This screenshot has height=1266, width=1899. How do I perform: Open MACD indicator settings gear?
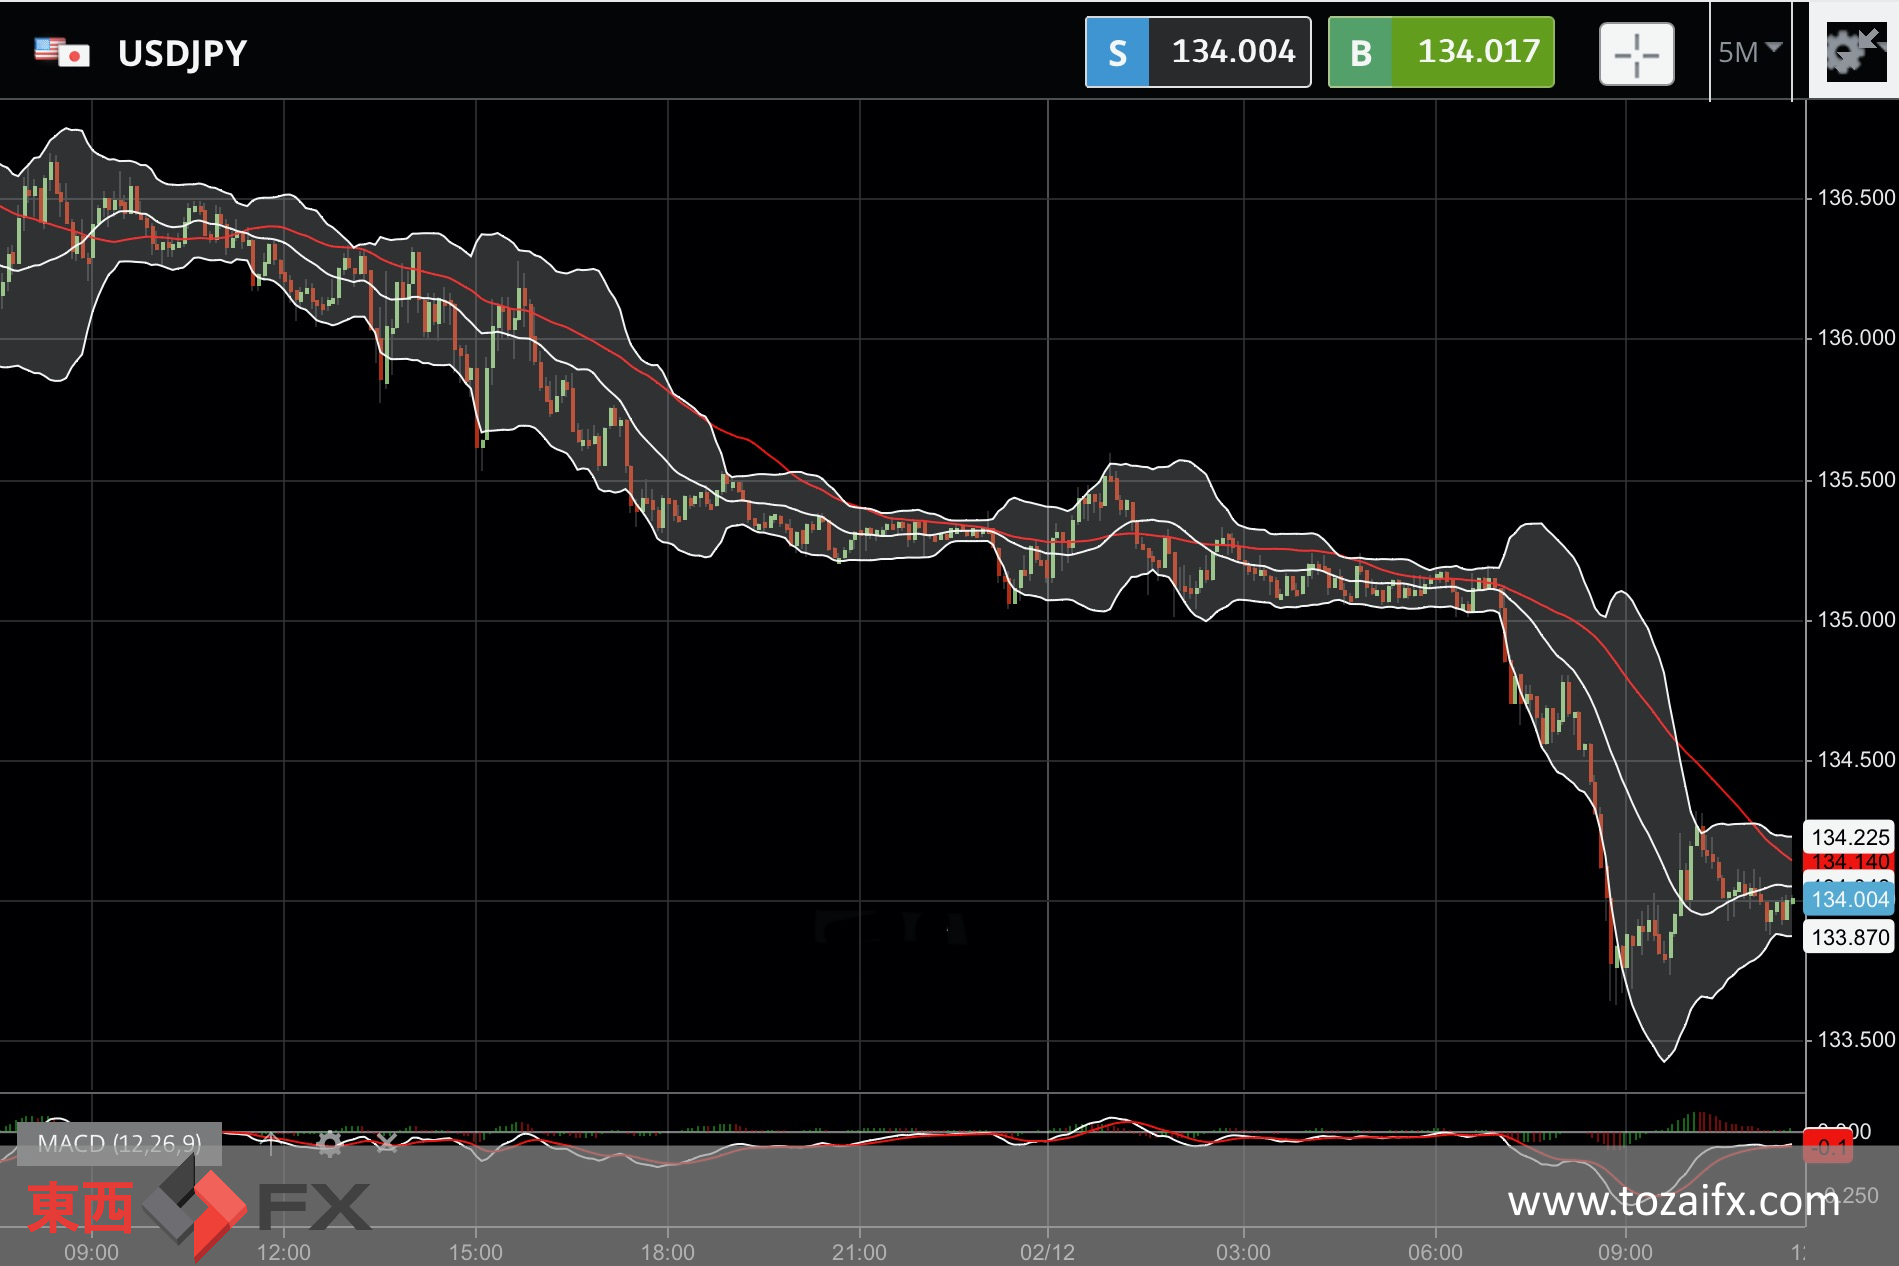[329, 1143]
